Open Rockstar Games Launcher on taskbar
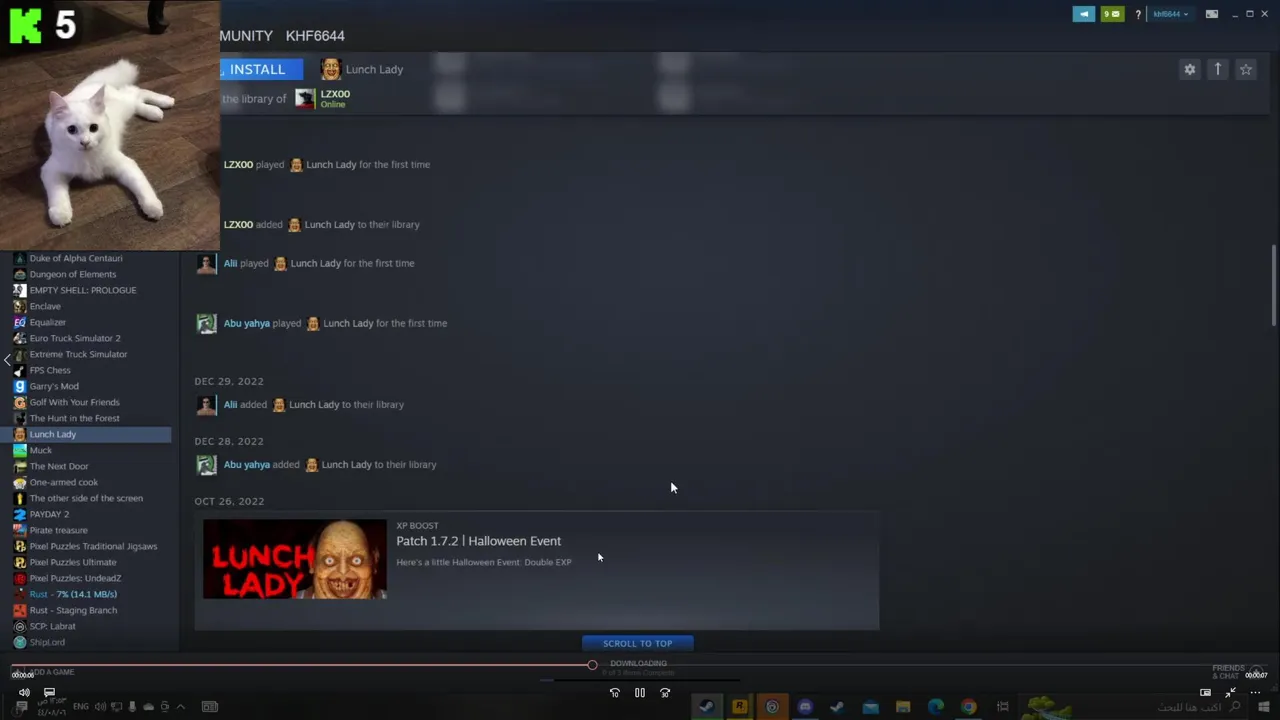This screenshot has height=720, width=1280. tap(740, 707)
